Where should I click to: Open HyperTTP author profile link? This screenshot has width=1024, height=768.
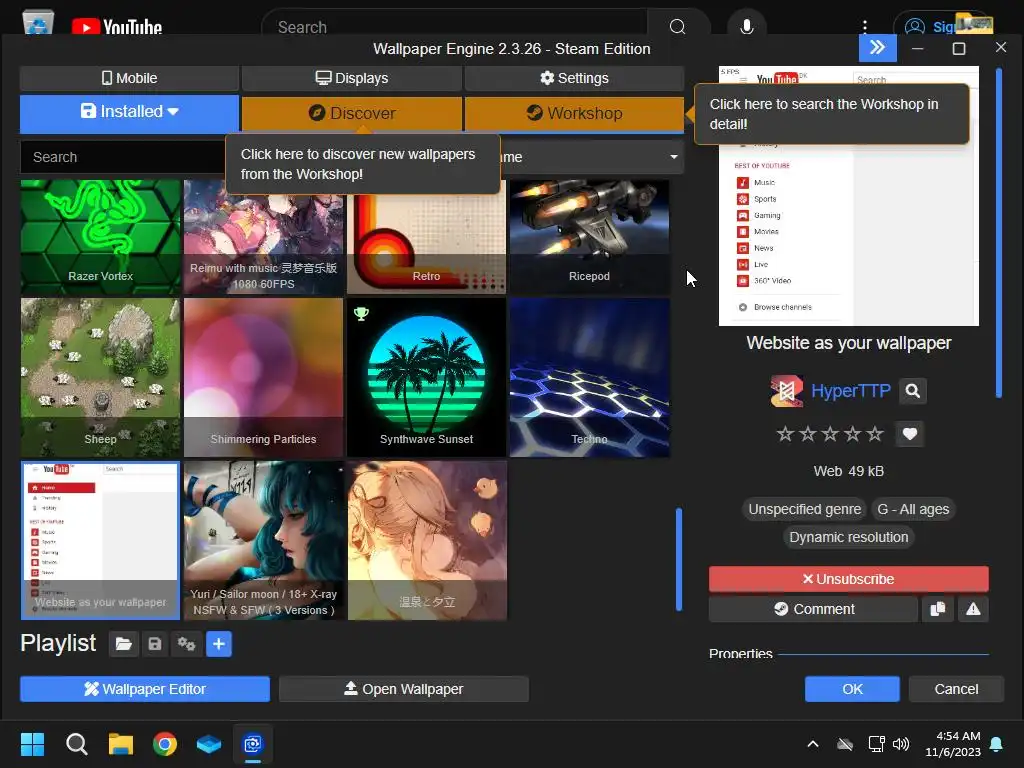point(850,391)
